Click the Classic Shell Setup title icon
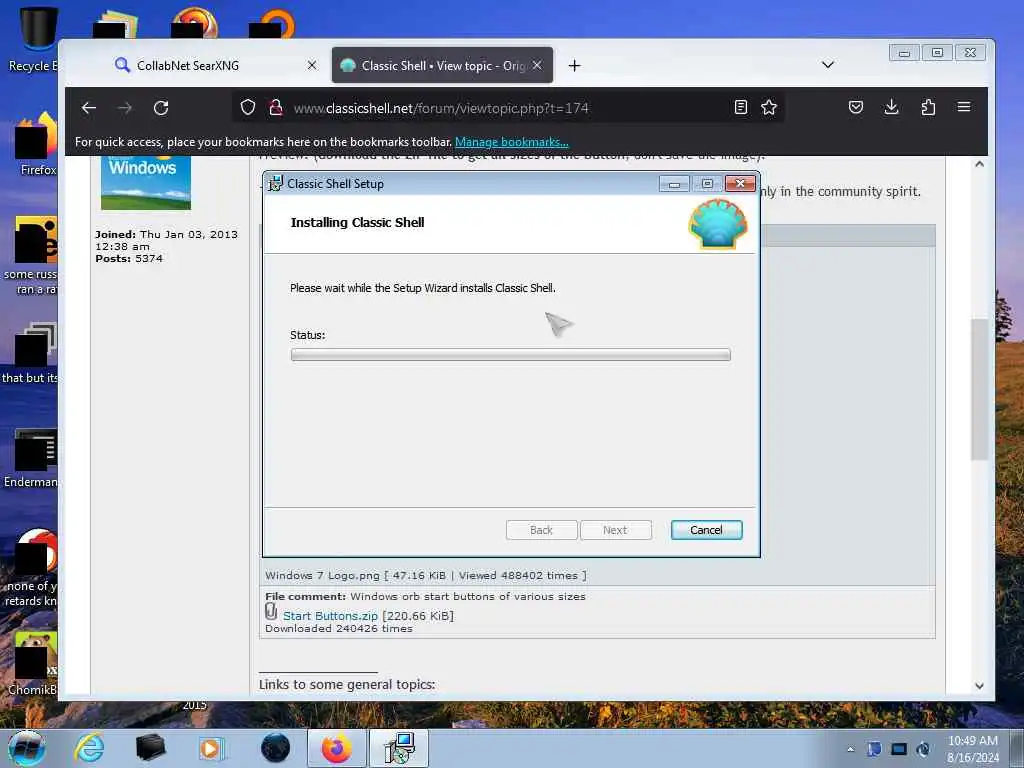This screenshot has height=768, width=1024. 276,184
